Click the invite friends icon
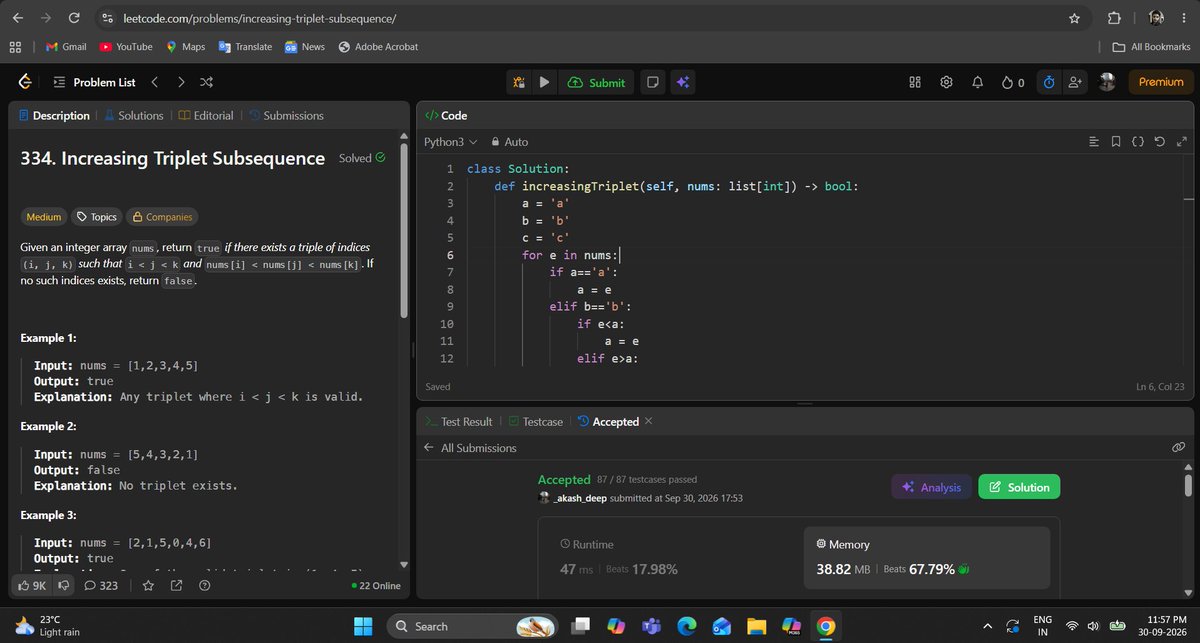This screenshot has height=643, width=1200. click(x=1075, y=83)
